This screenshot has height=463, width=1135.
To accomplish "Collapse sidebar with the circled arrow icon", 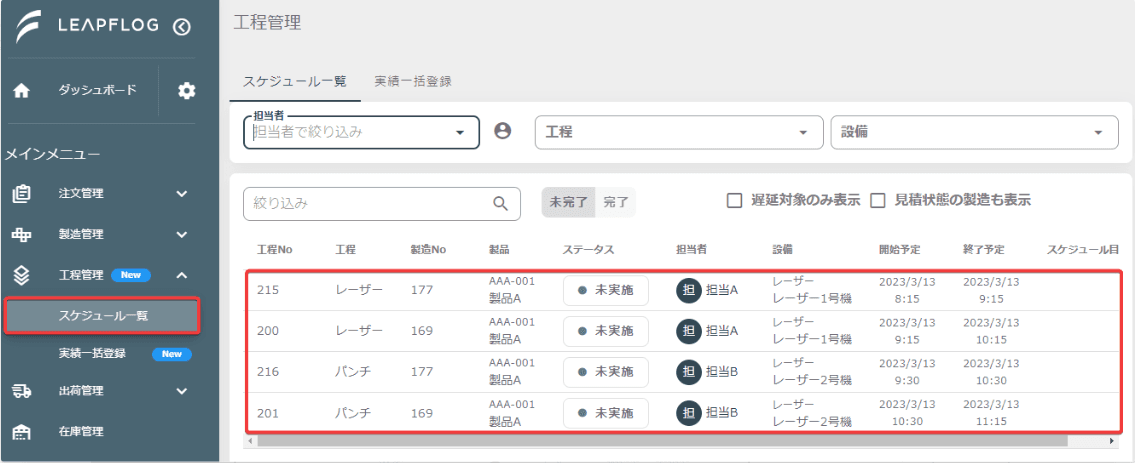I will pos(182,27).
